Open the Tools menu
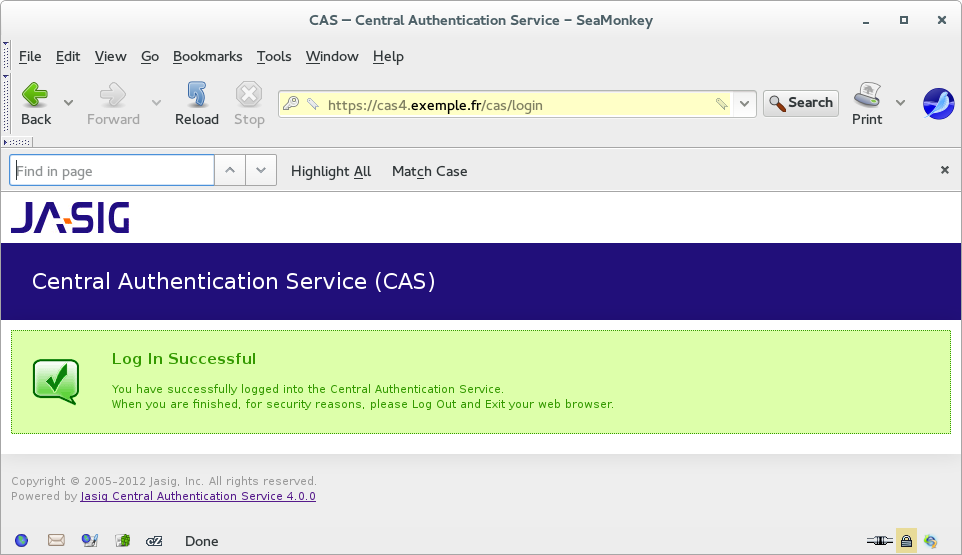This screenshot has height=555, width=962. point(274,56)
